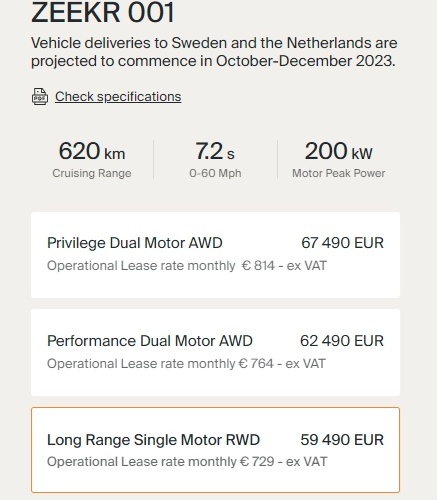Click the October-December 2023 date text
Image resolution: width=437 pixels, height=500 pixels.
(x=305, y=61)
